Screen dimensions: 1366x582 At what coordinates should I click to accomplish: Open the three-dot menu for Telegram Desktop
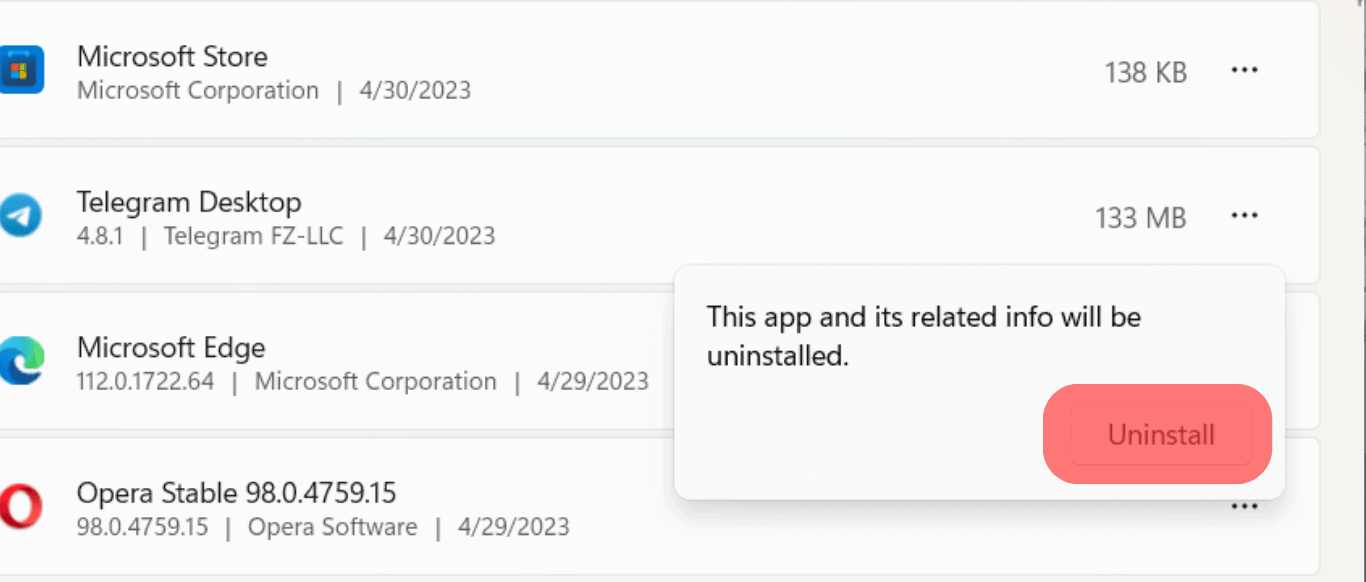[1244, 216]
